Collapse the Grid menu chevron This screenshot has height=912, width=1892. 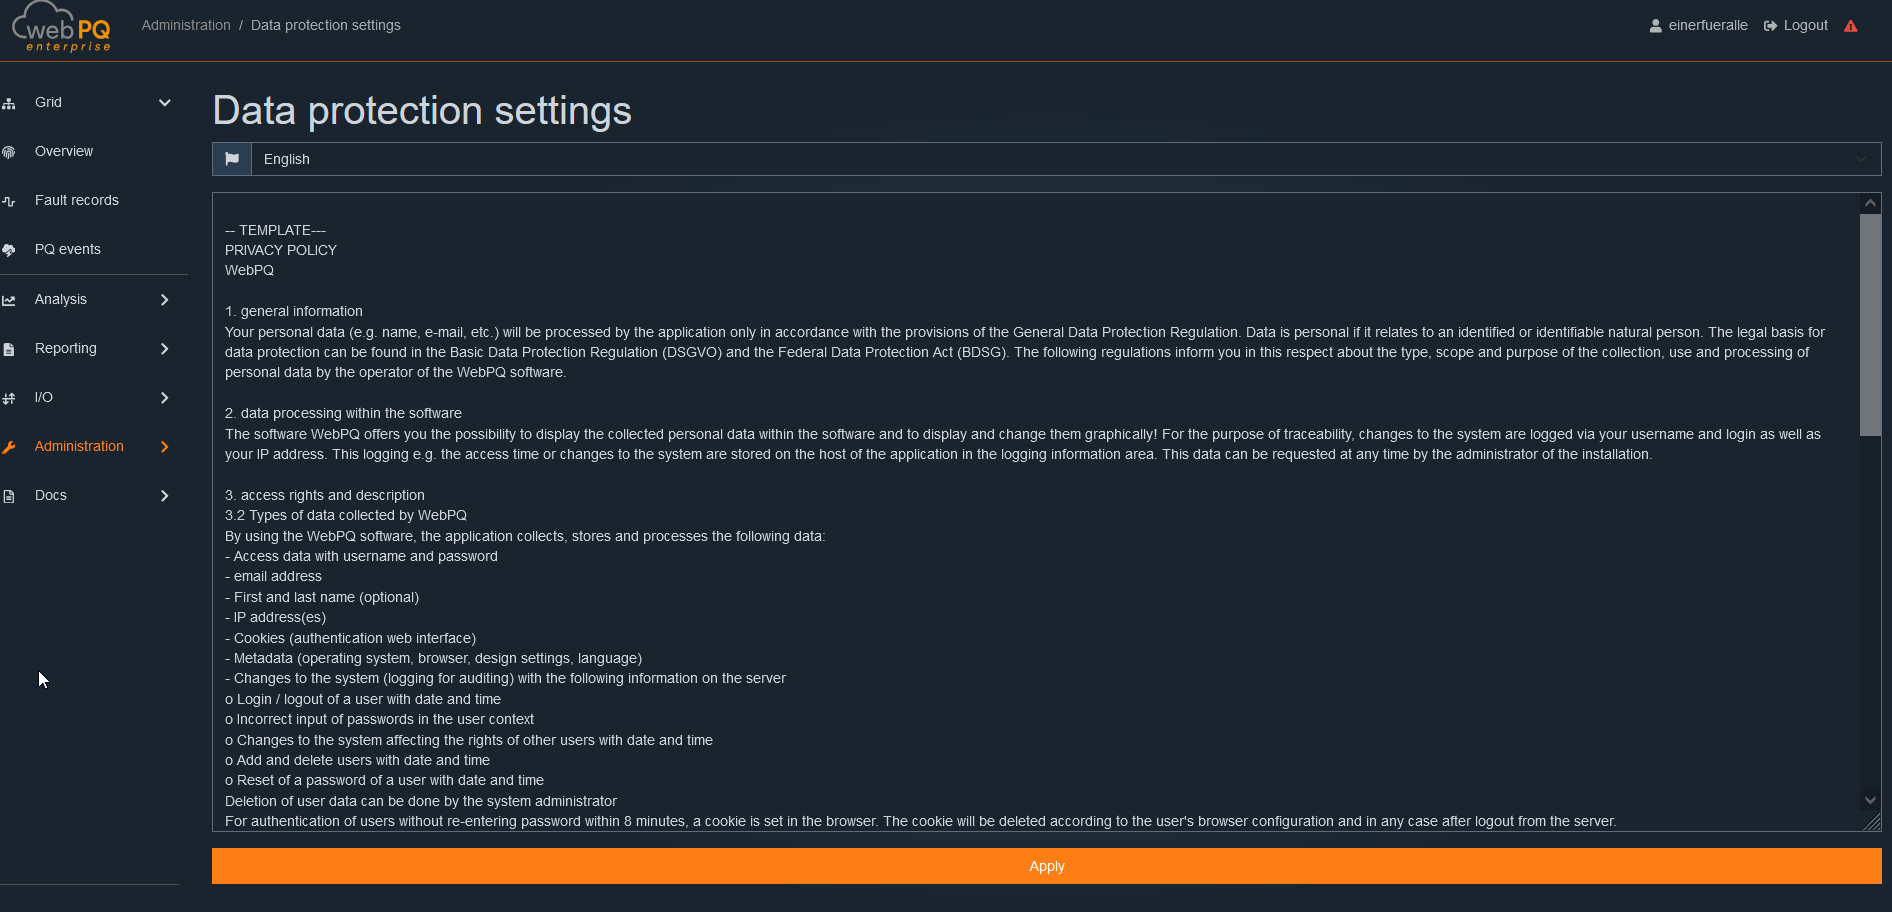point(164,102)
